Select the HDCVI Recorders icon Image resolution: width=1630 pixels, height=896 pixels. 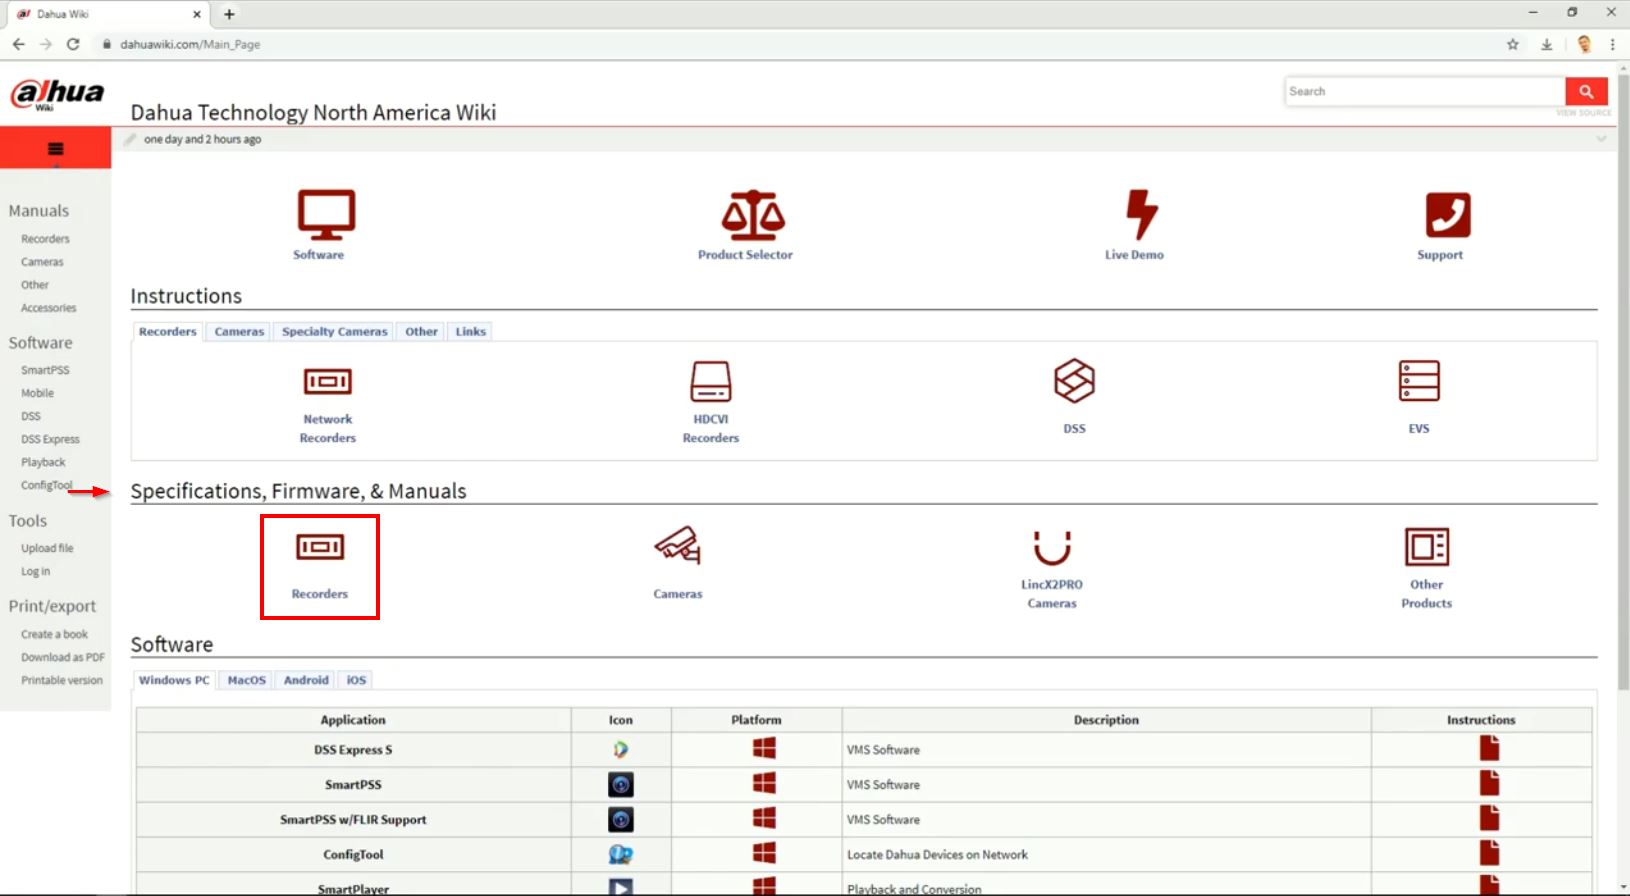(710, 381)
